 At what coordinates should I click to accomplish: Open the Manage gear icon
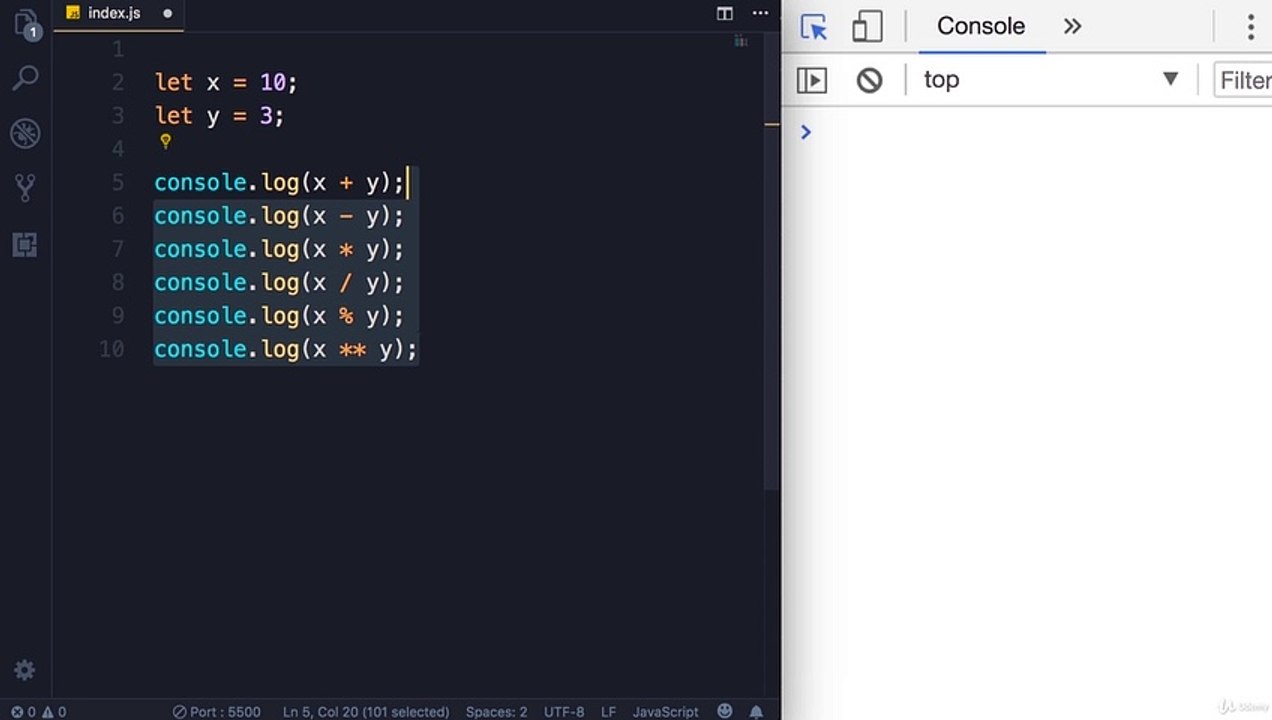pyautogui.click(x=25, y=670)
